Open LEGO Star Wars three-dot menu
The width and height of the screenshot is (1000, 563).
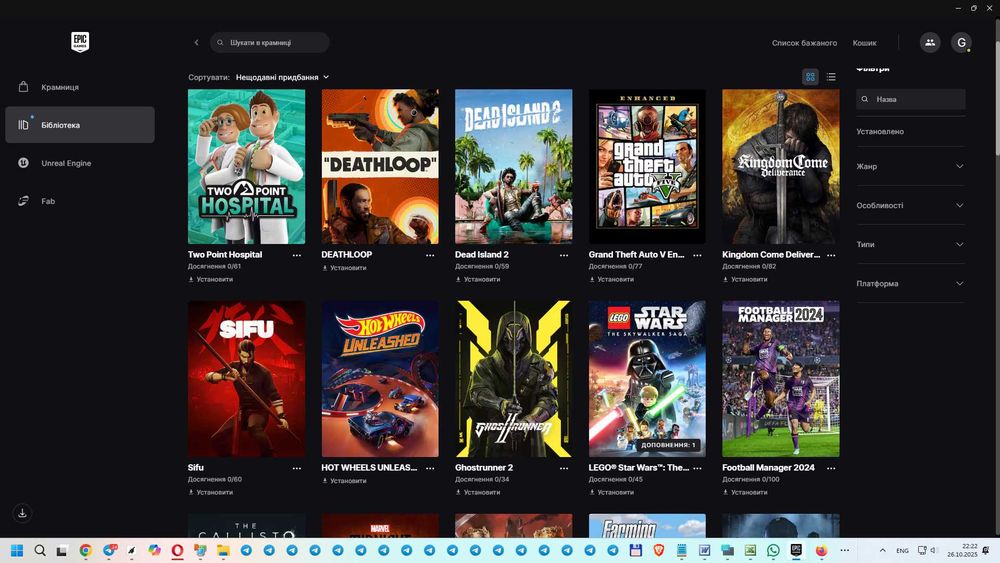tap(697, 468)
